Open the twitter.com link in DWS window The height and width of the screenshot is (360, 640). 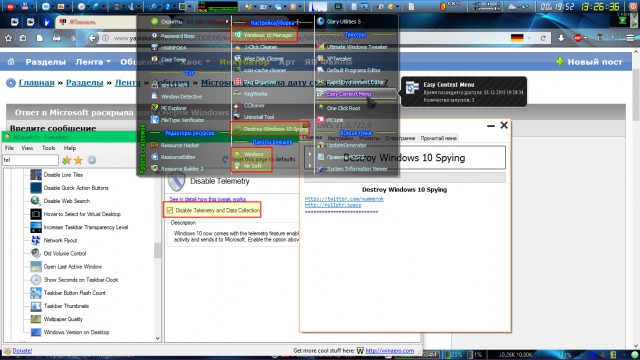pyautogui.click(x=344, y=199)
